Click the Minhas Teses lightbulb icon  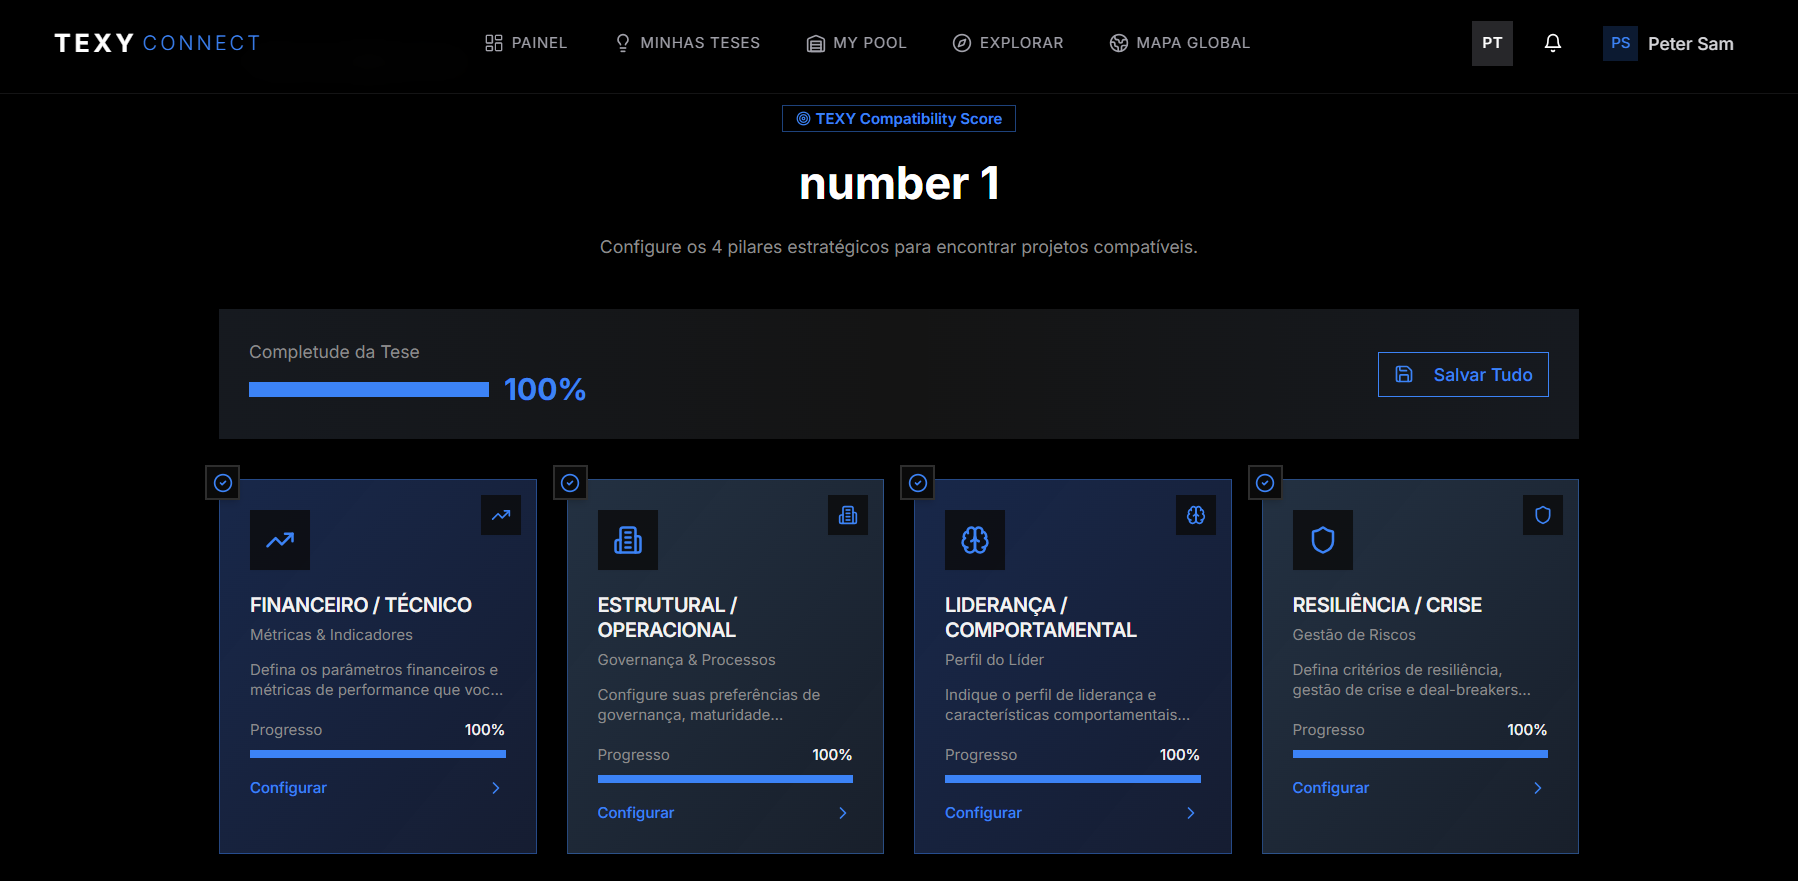tap(623, 43)
